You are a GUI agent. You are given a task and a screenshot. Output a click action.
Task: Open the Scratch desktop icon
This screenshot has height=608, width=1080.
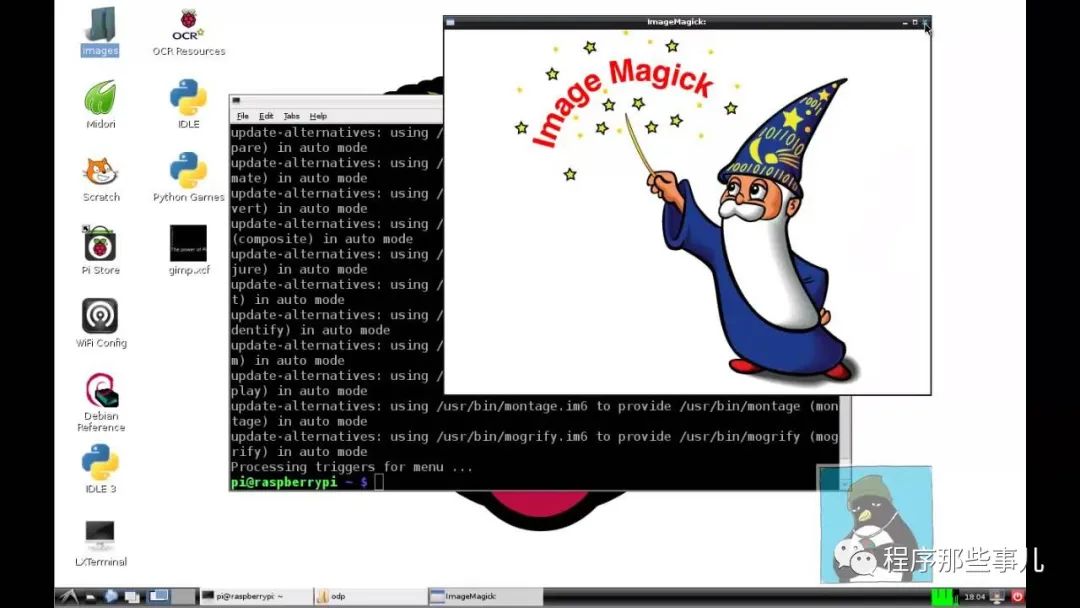pyautogui.click(x=101, y=178)
